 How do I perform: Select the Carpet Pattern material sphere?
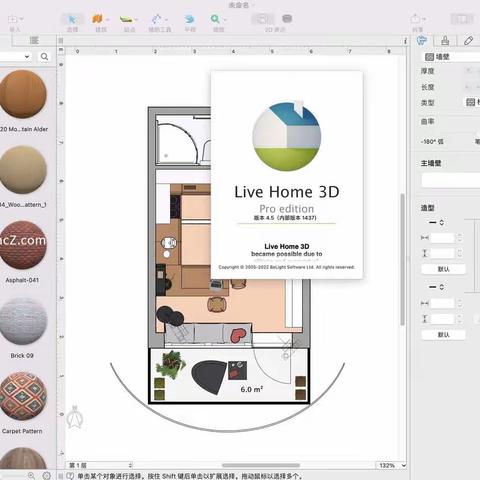(x=23, y=396)
